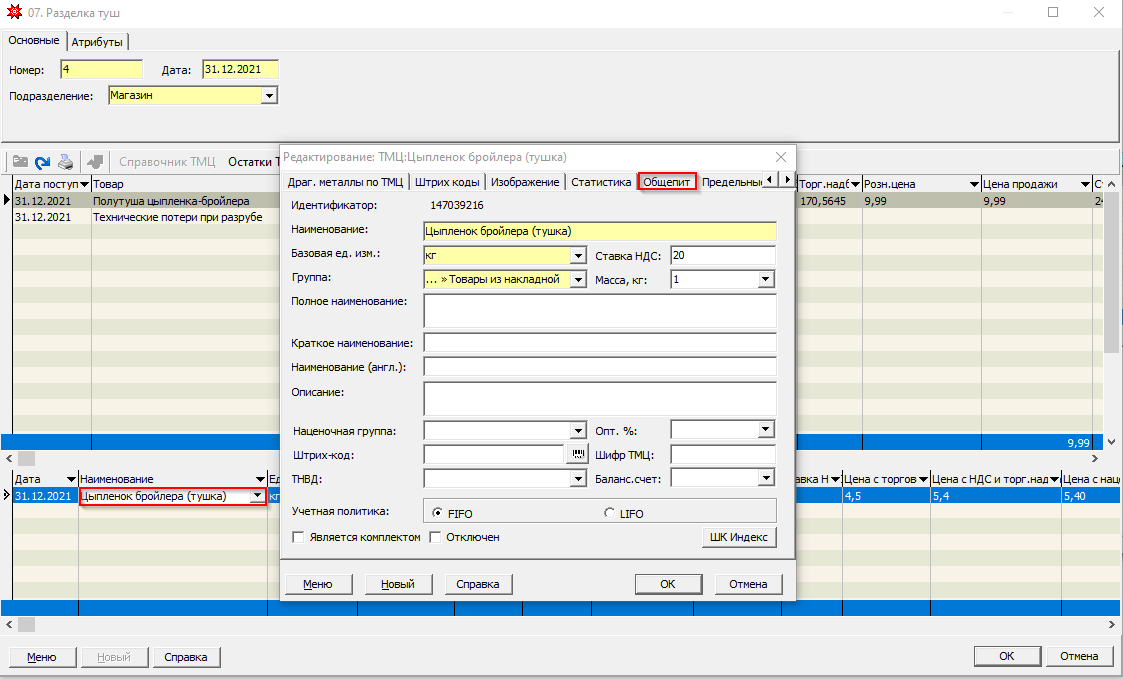
Task: Enable the 'Является комплектом' checkbox
Action: [x=298, y=537]
